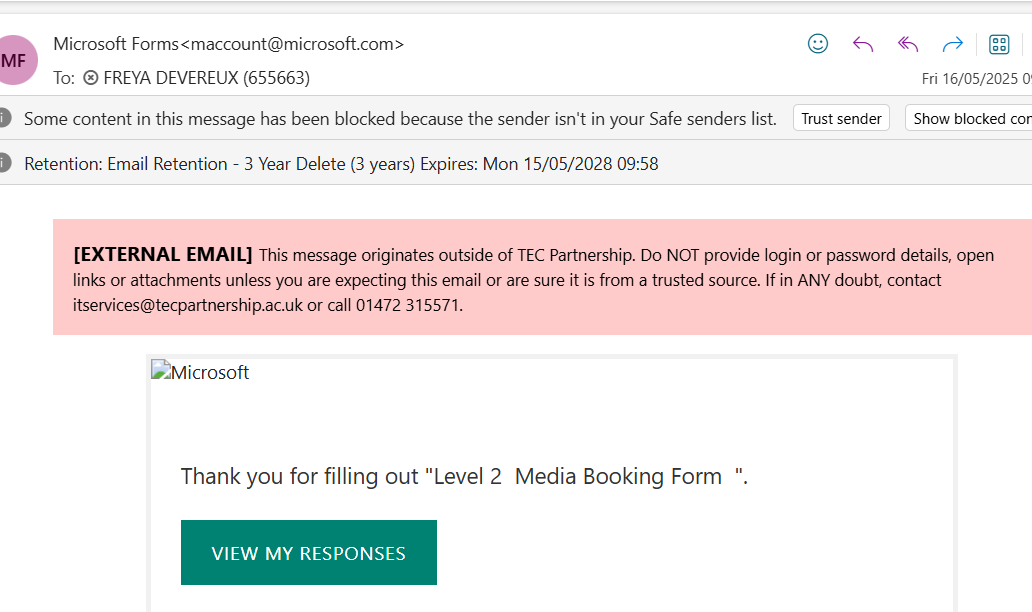Click recipient presence icon beside FREYA DEVEREUX

pos(91,78)
